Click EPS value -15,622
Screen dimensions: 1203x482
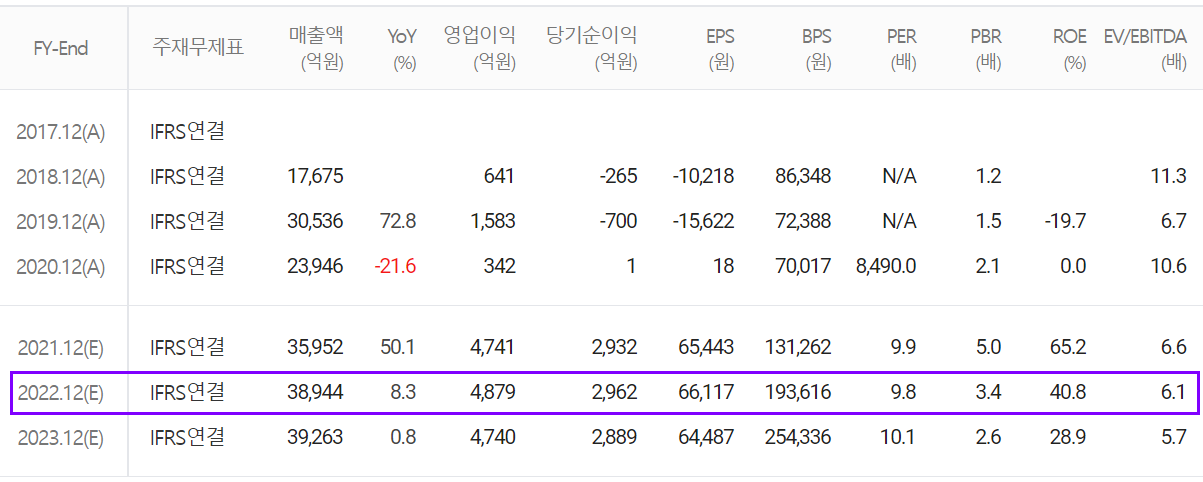pyautogui.click(x=703, y=222)
